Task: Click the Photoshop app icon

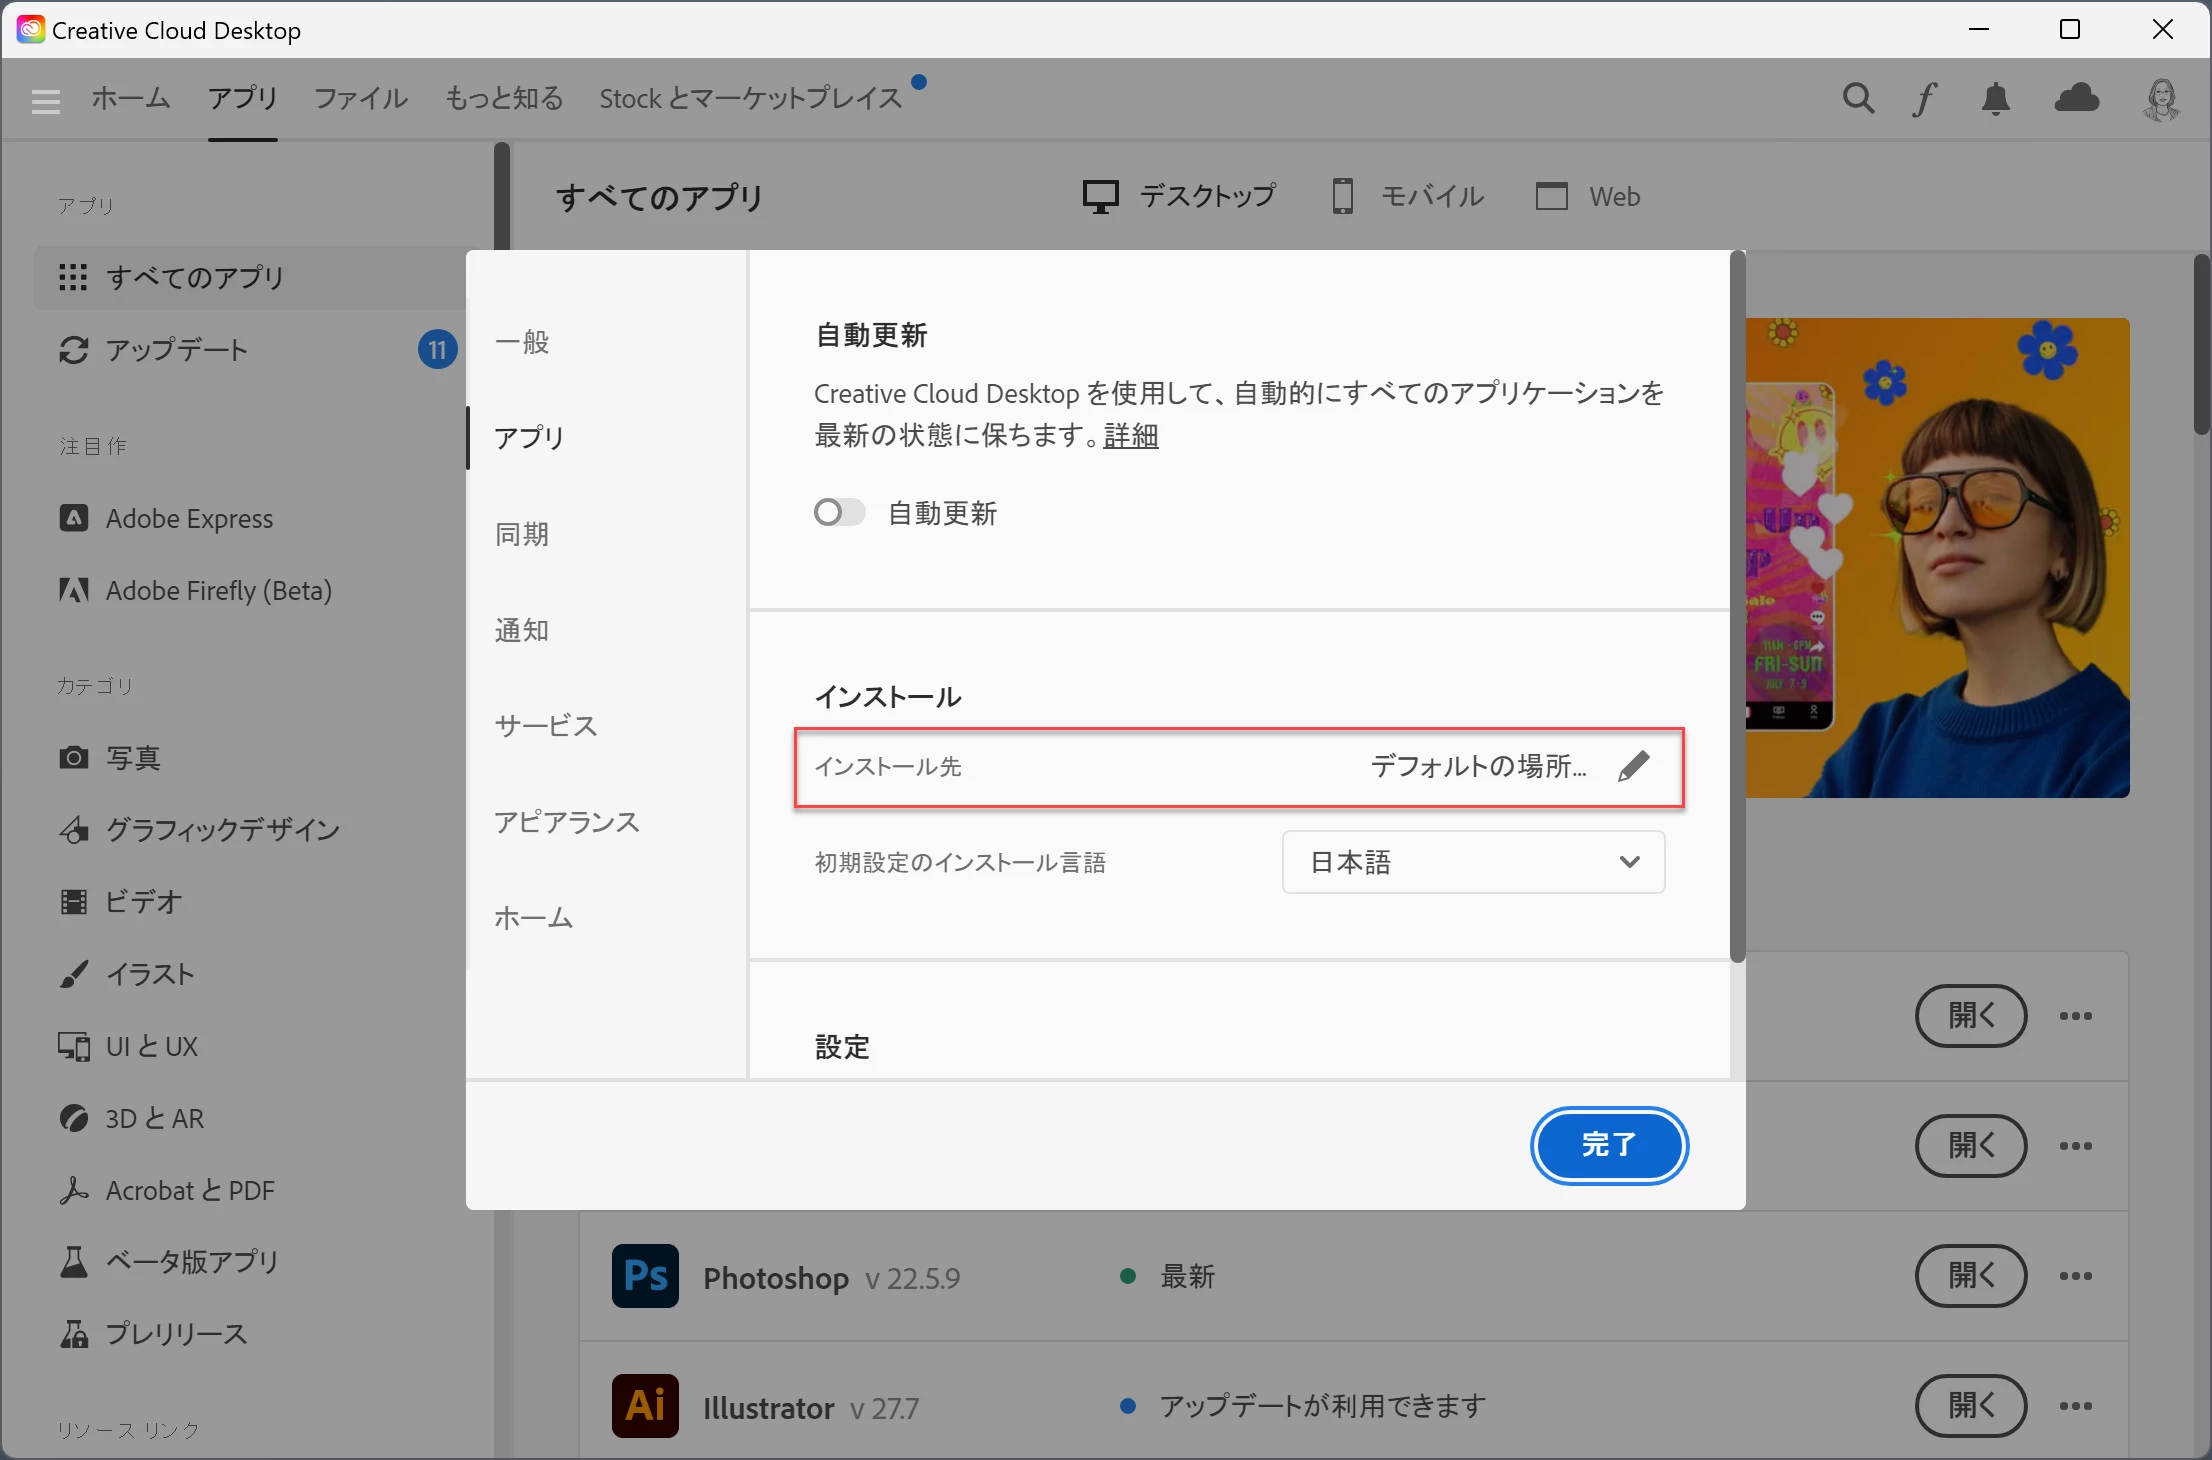Action: [645, 1276]
